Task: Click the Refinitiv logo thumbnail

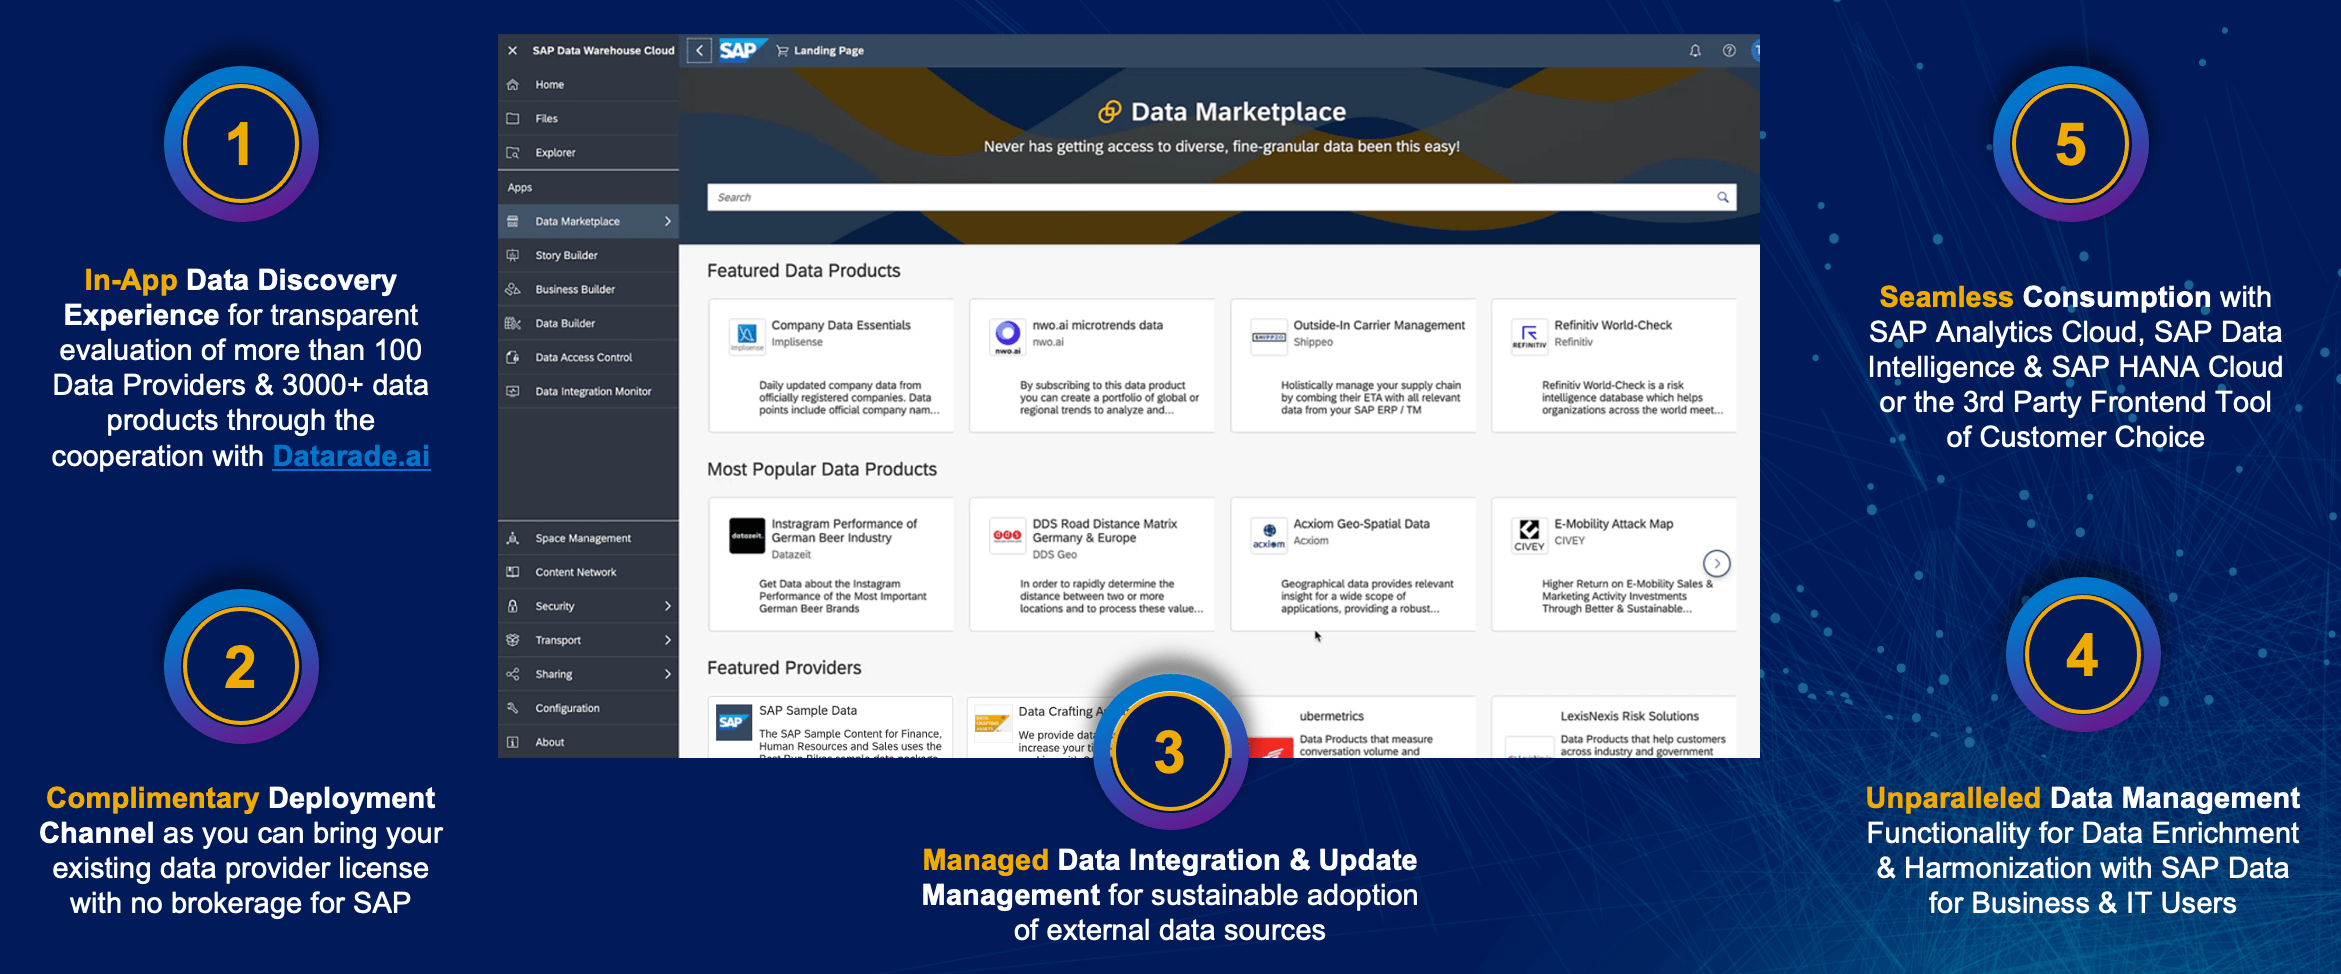Action: coord(1529,336)
